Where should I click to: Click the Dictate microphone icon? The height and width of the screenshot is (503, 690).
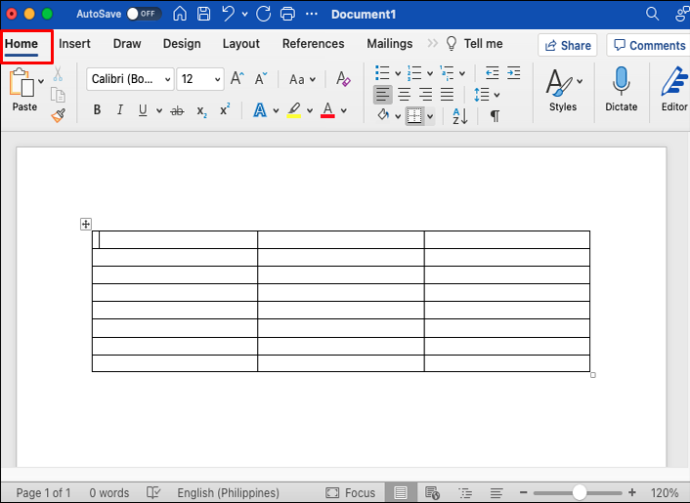[621, 81]
